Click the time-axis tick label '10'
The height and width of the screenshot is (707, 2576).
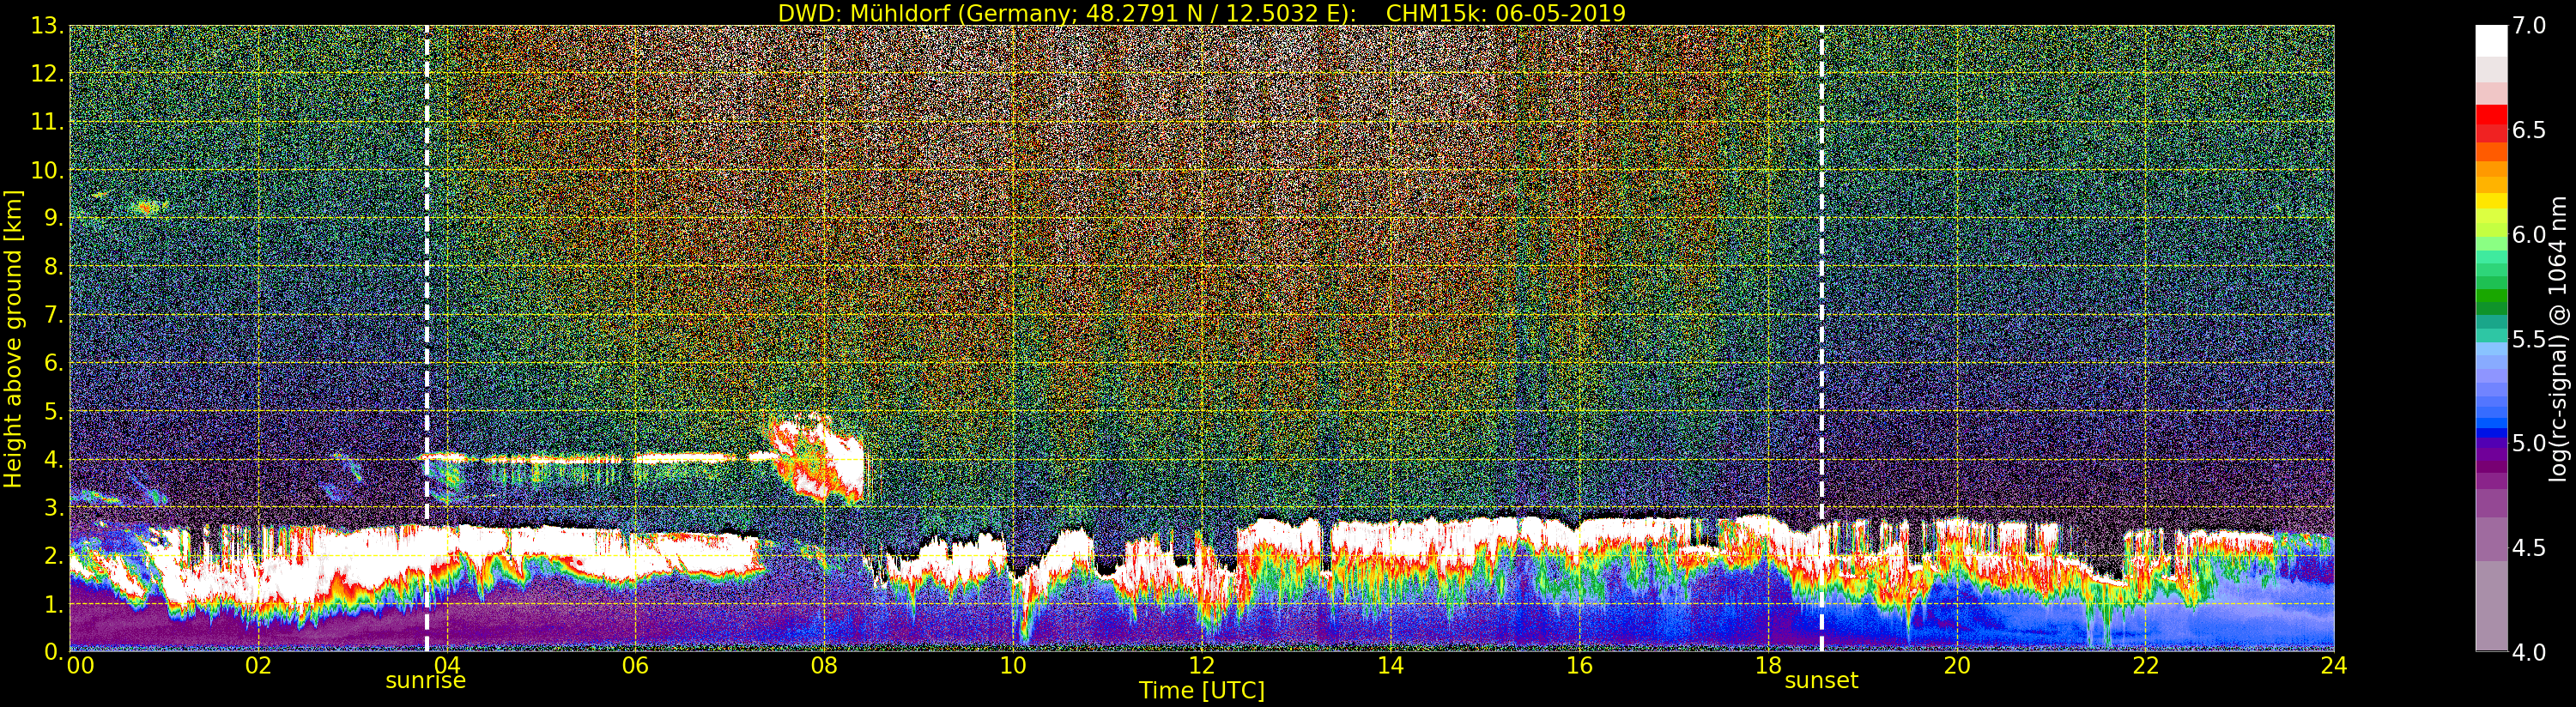point(1013,666)
